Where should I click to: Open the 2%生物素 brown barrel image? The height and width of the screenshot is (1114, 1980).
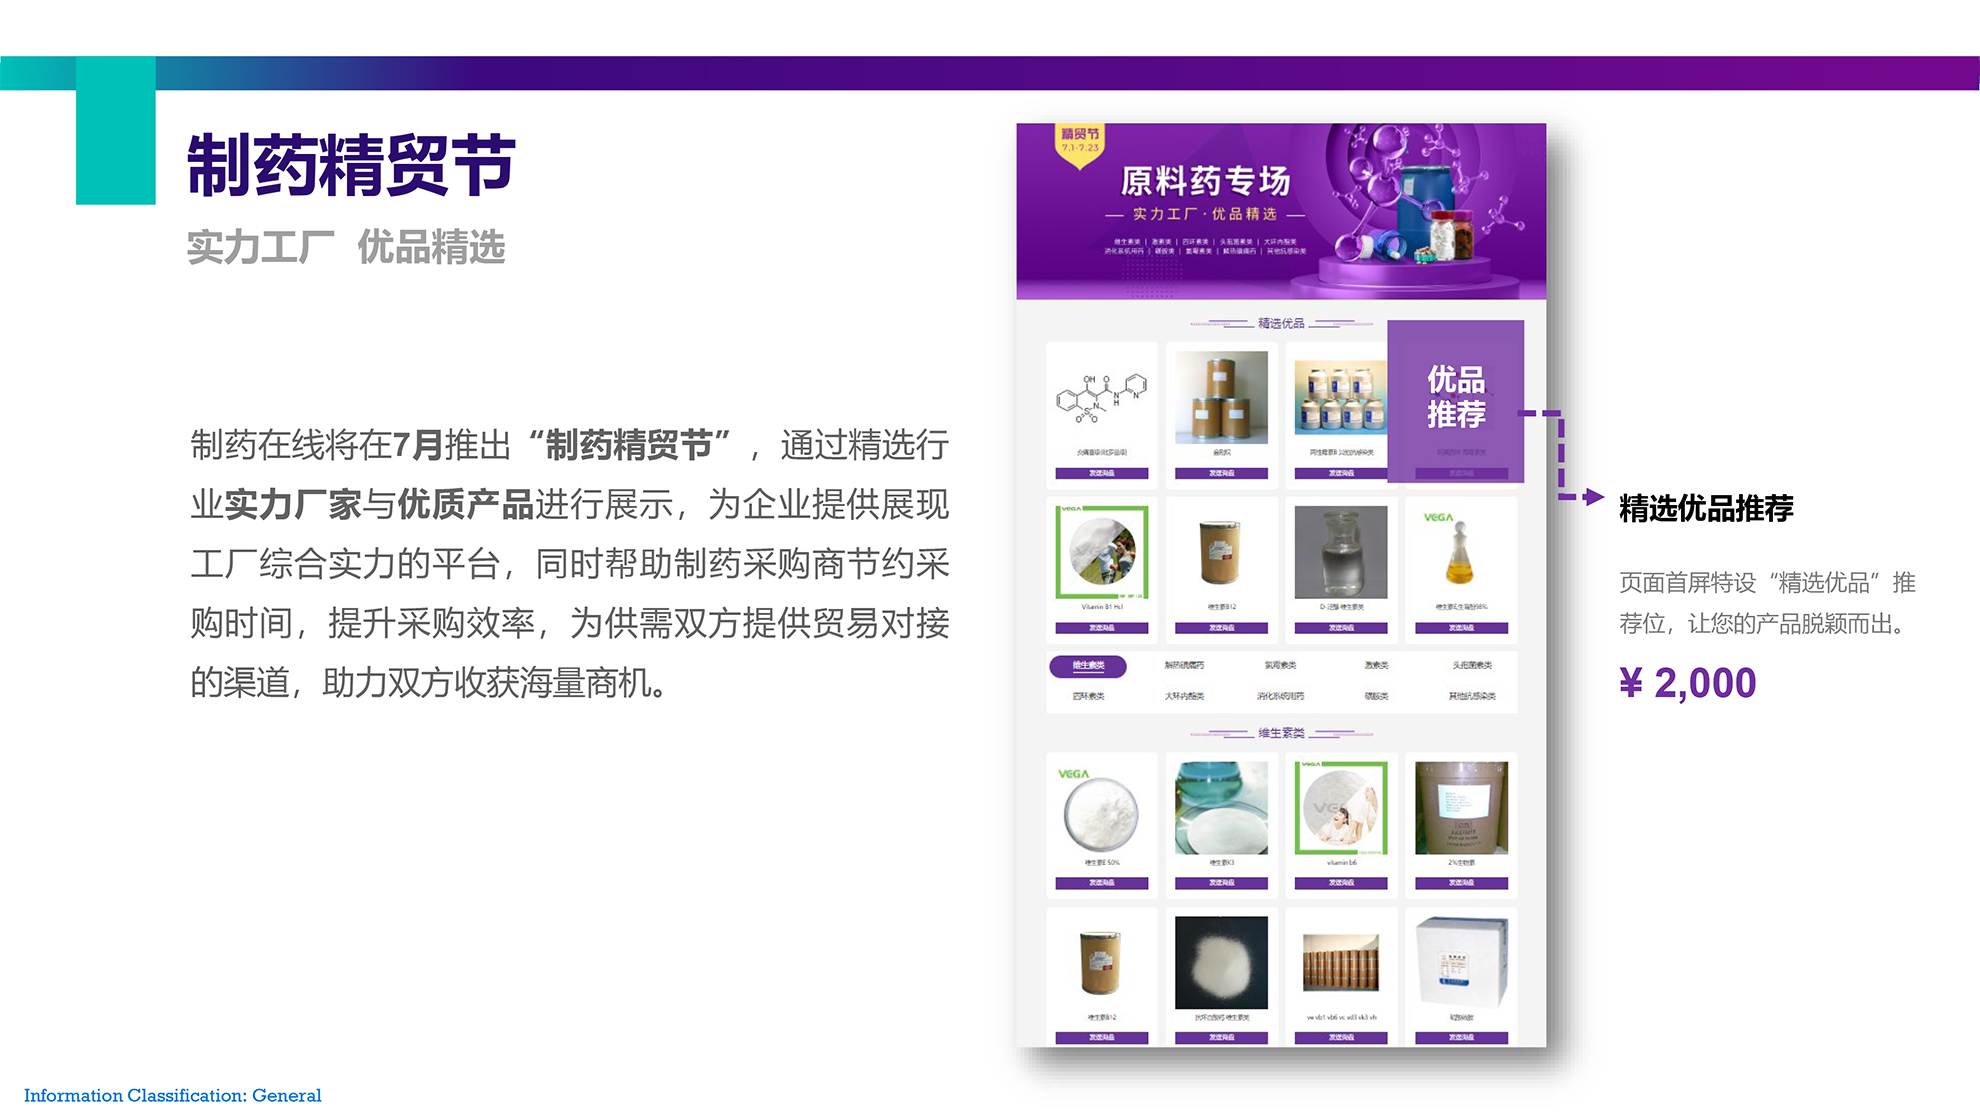pos(1461,808)
